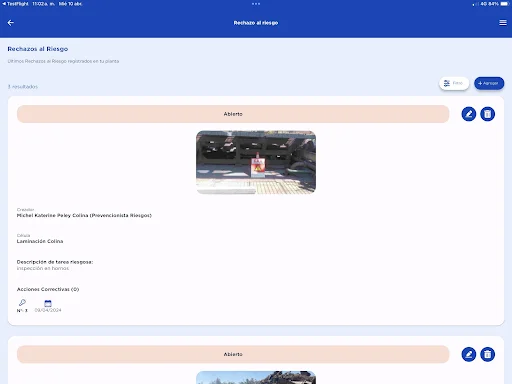The image size is (512, 384).
Task: Select the Laminación Colina text
Action: (x=40, y=241)
